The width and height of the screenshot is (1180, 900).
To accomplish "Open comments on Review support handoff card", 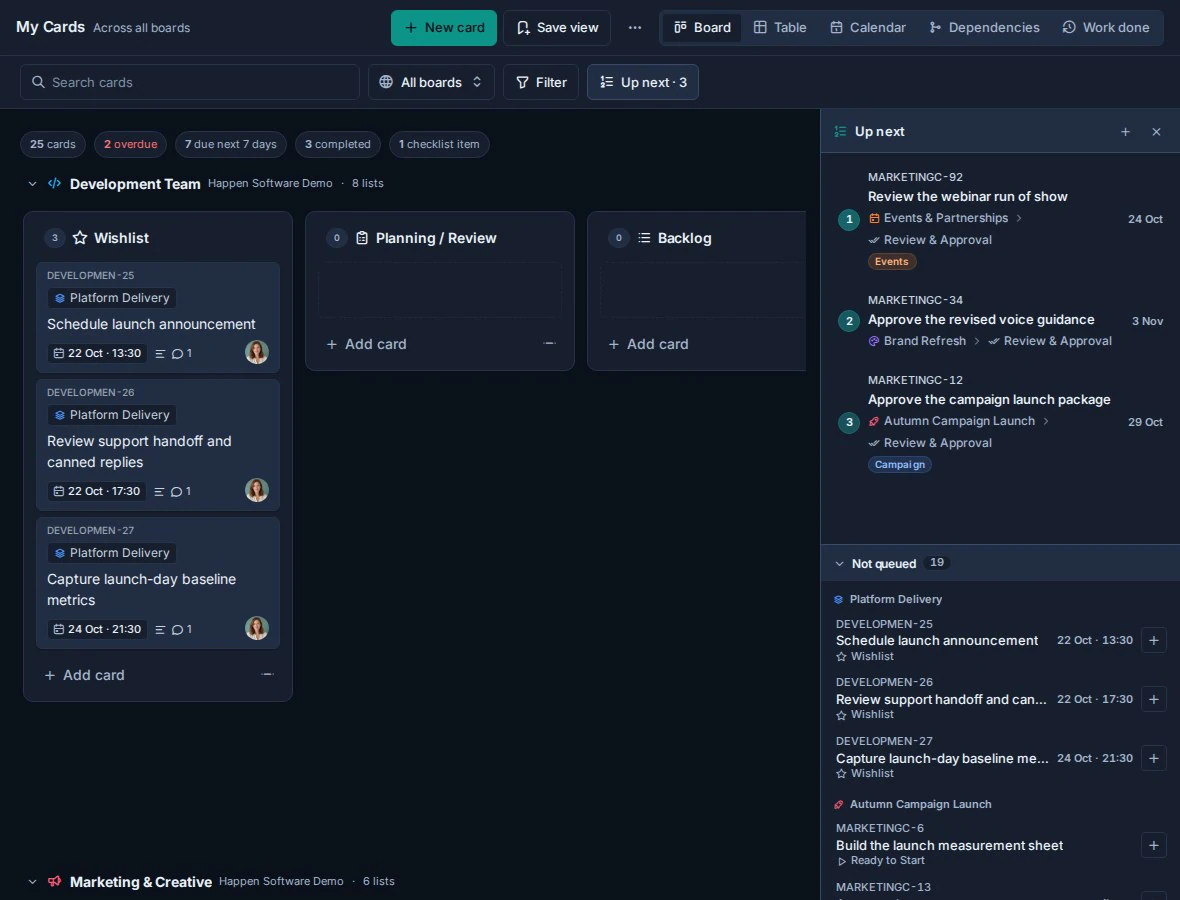I will pyautogui.click(x=181, y=491).
